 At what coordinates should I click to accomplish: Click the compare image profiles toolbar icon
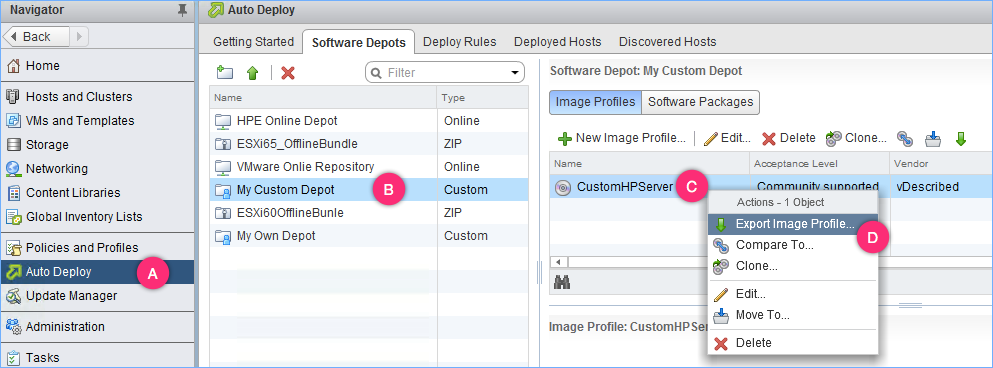905,139
